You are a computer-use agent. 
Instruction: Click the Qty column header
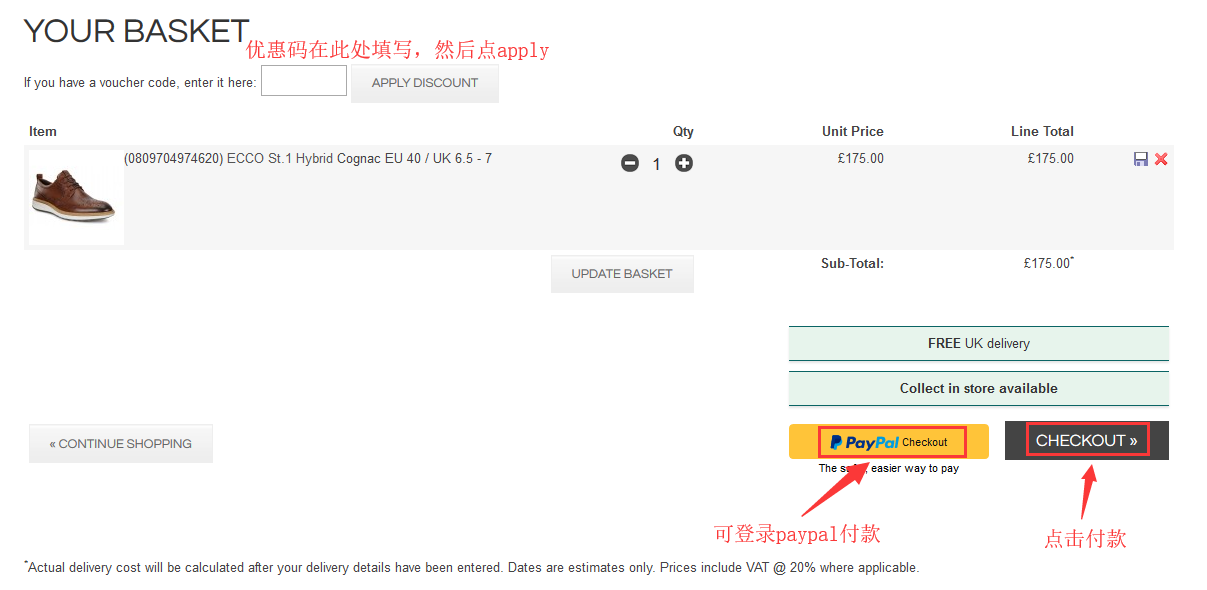coord(683,131)
